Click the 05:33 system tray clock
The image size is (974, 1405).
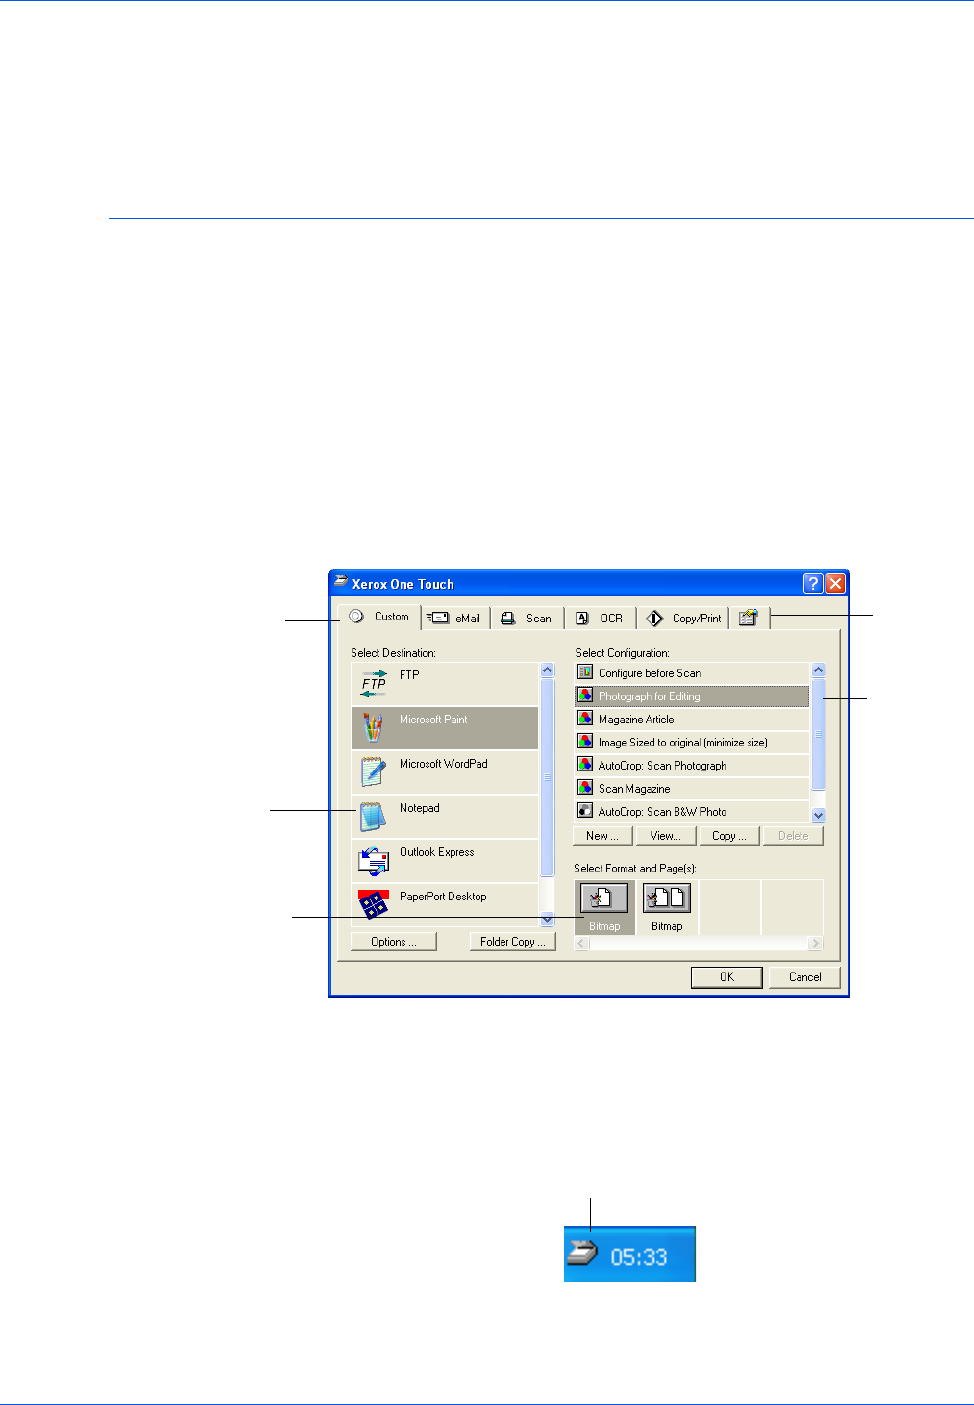pos(639,1256)
